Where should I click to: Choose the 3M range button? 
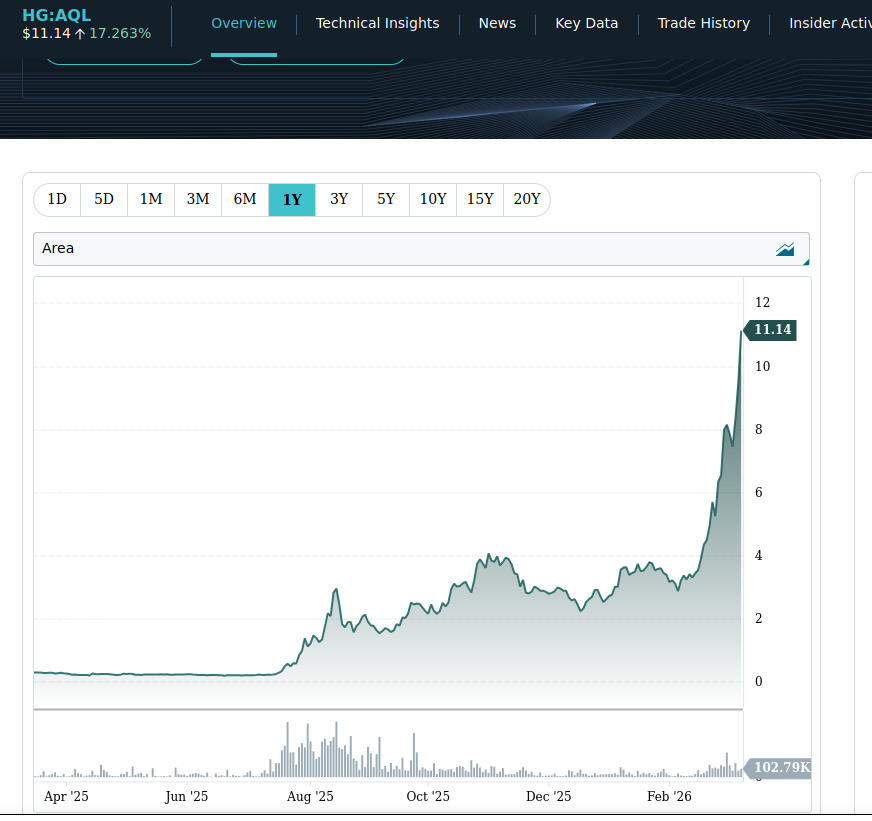point(198,200)
